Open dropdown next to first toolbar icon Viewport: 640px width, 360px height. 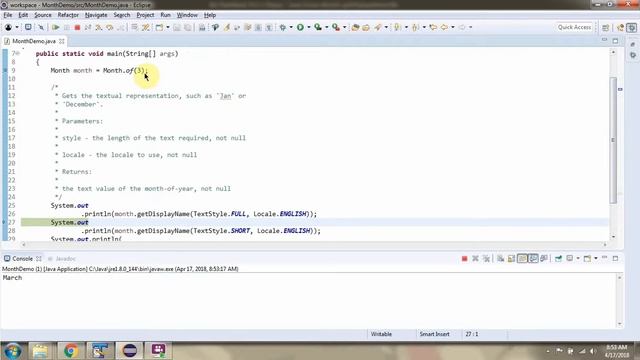click(x=17, y=27)
